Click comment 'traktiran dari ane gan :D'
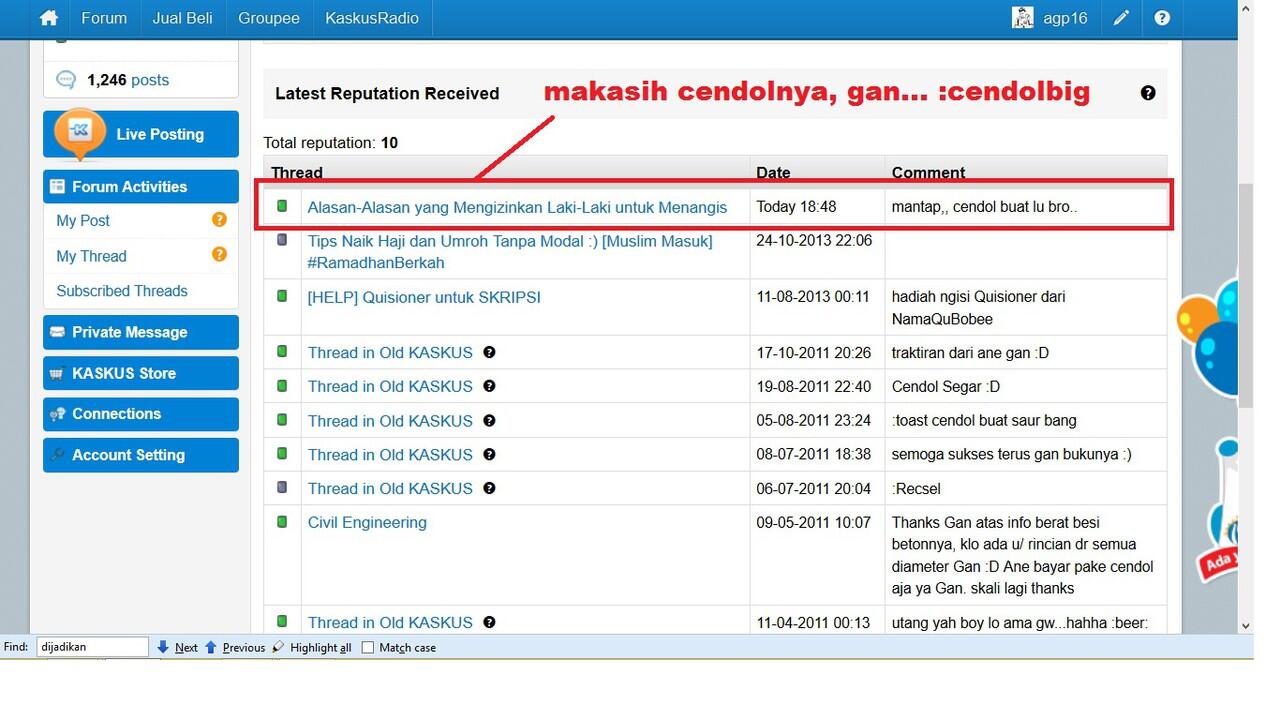Screen dimensions: 1280x720 click(970, 352)
